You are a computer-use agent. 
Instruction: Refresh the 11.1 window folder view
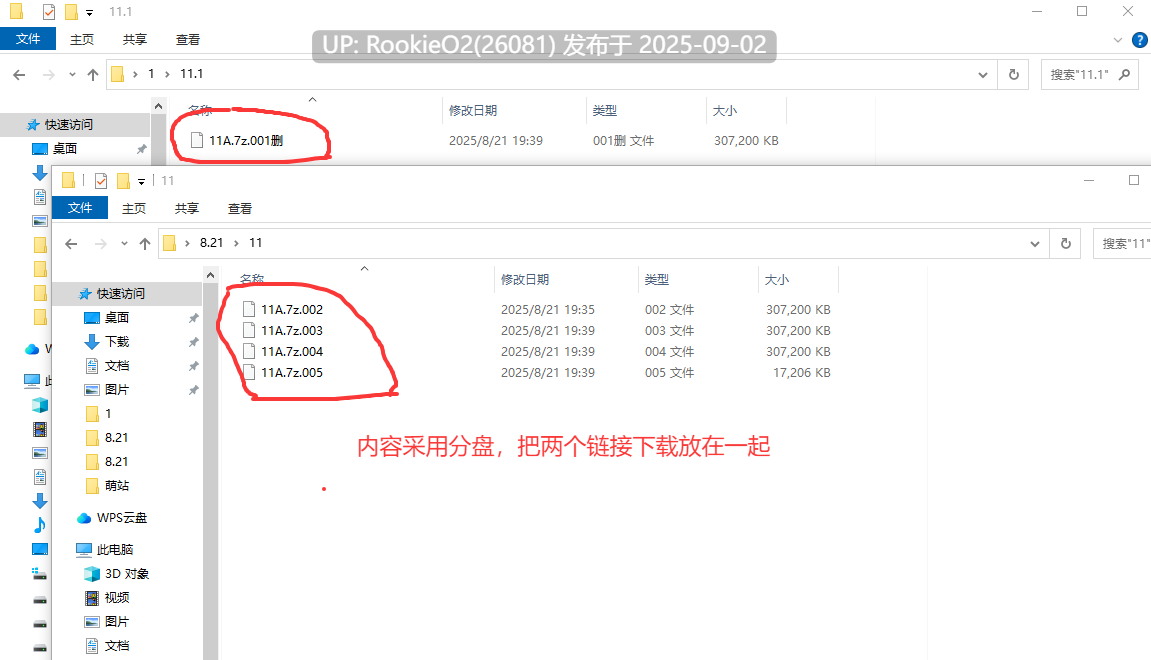point(1014,74)
